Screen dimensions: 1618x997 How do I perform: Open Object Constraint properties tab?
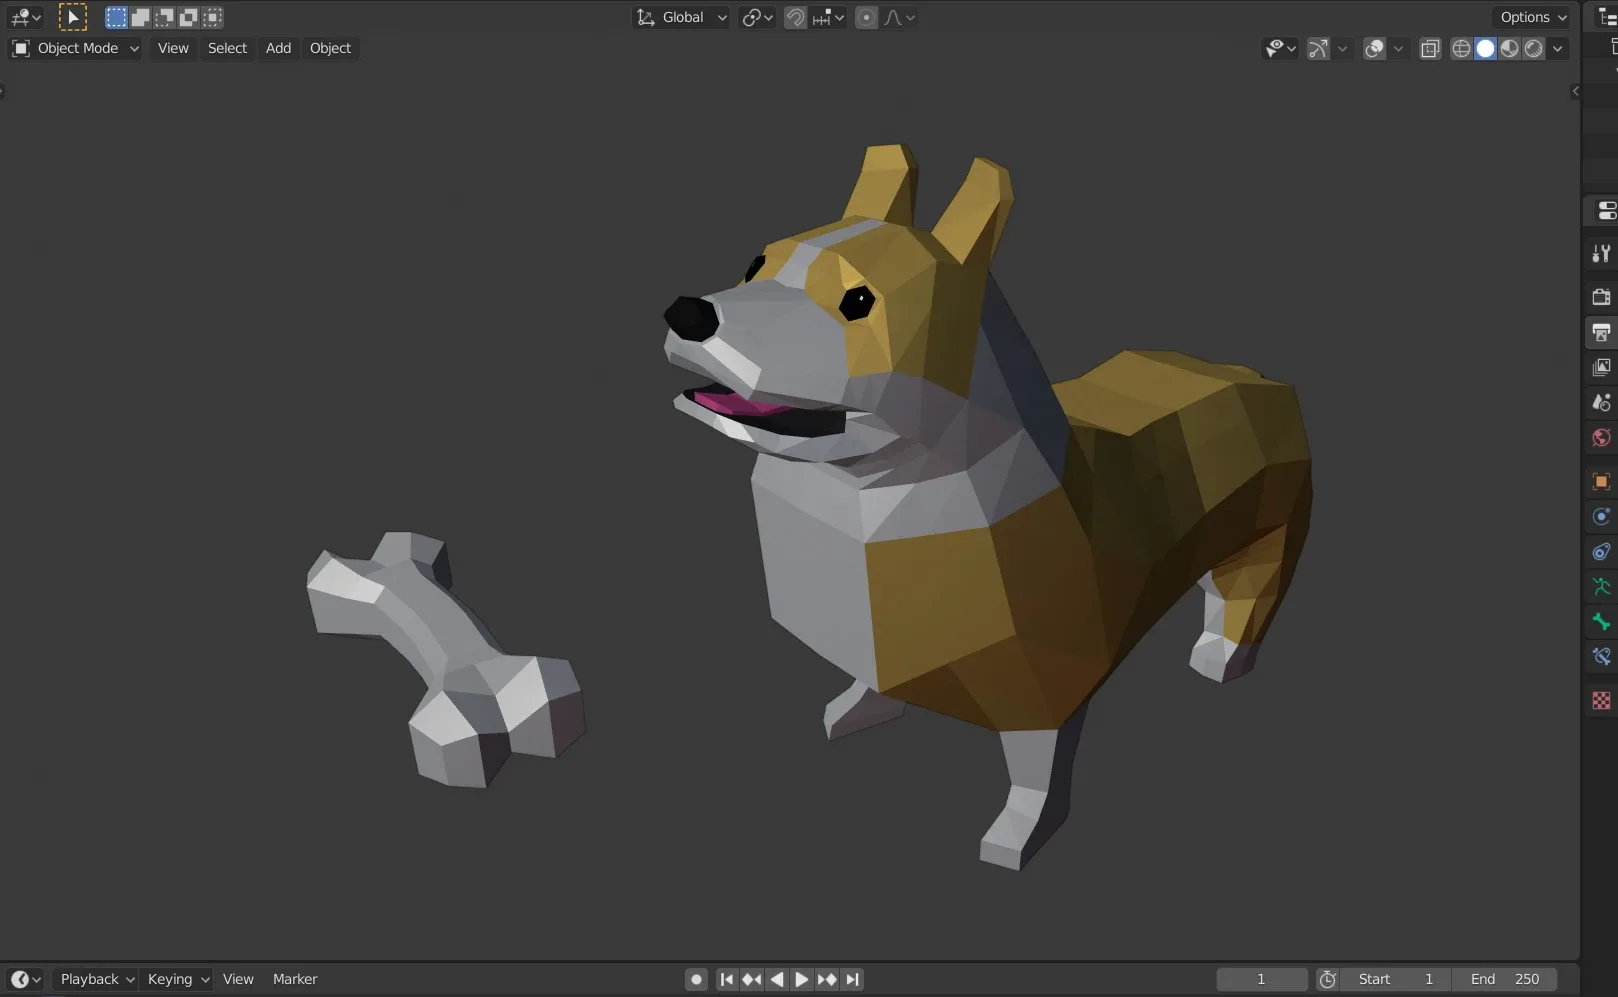coord(1601,551)
